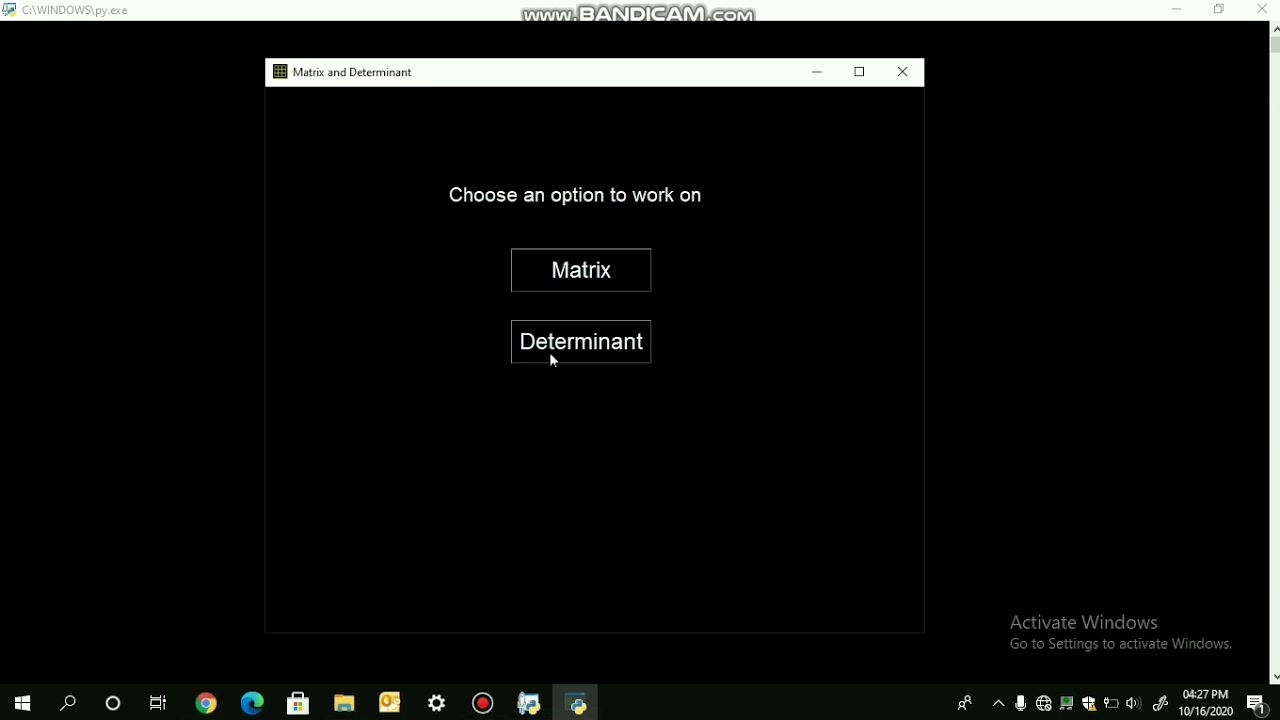Close the py.exe console window
1280x720 pixels.
1261,9
